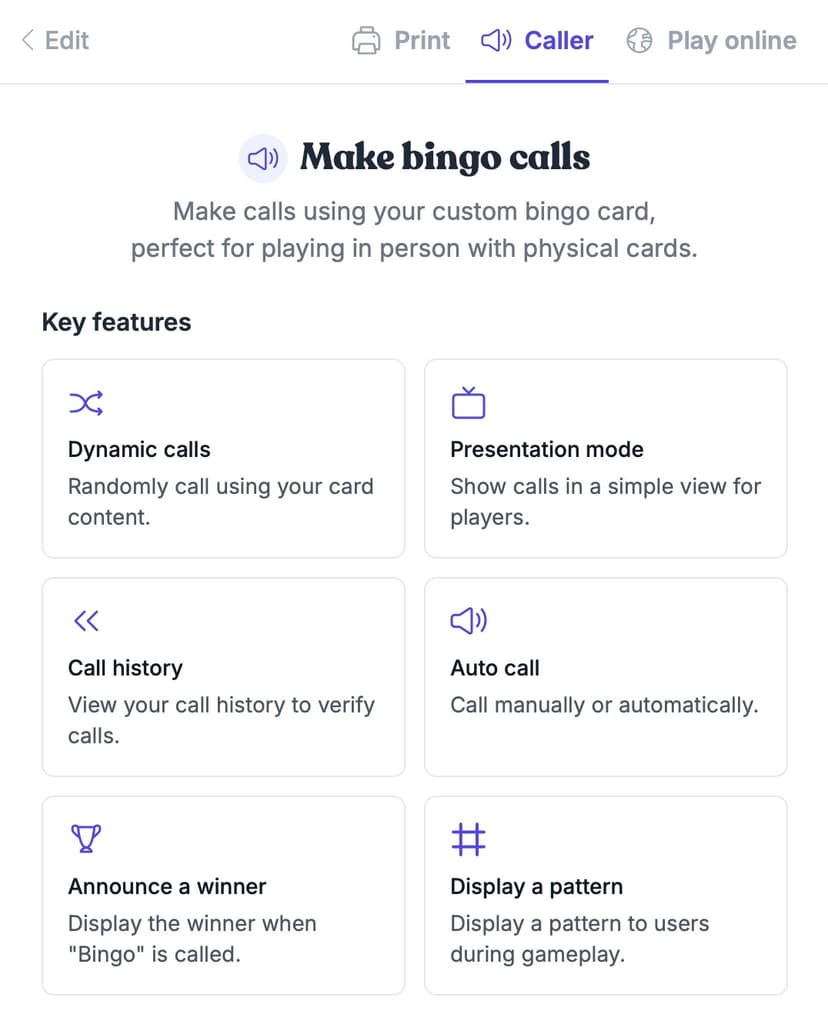Screen dimensions: 828x1034
Task: Open the Dynamic calls feature card
Action: [222, 458]
